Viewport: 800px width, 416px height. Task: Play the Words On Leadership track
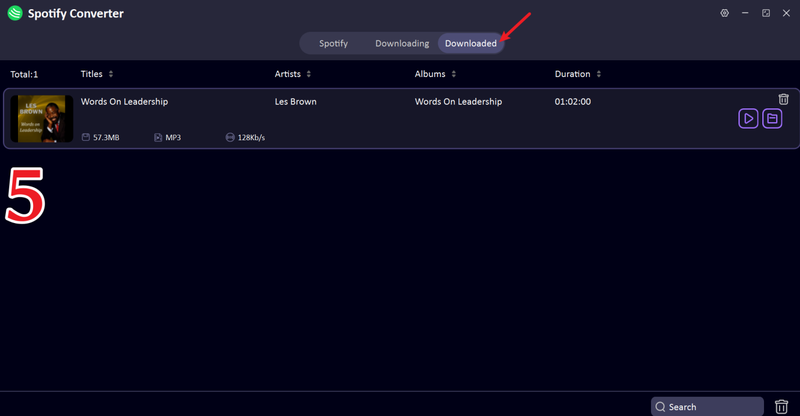748,118
